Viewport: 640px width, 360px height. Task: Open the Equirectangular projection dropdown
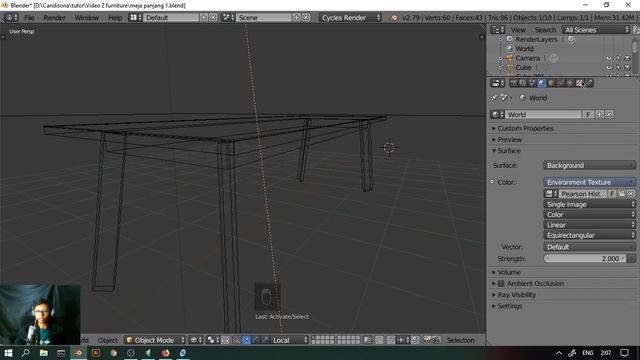click(x=589, y=236)
